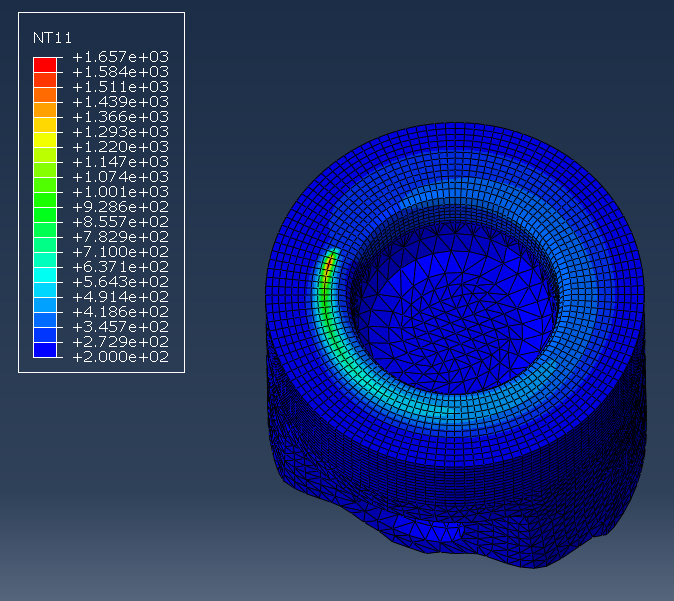Click the +8.557e+02 legend label
The image size is (674, 601).
pyautogui.click(x=120, y=222)
